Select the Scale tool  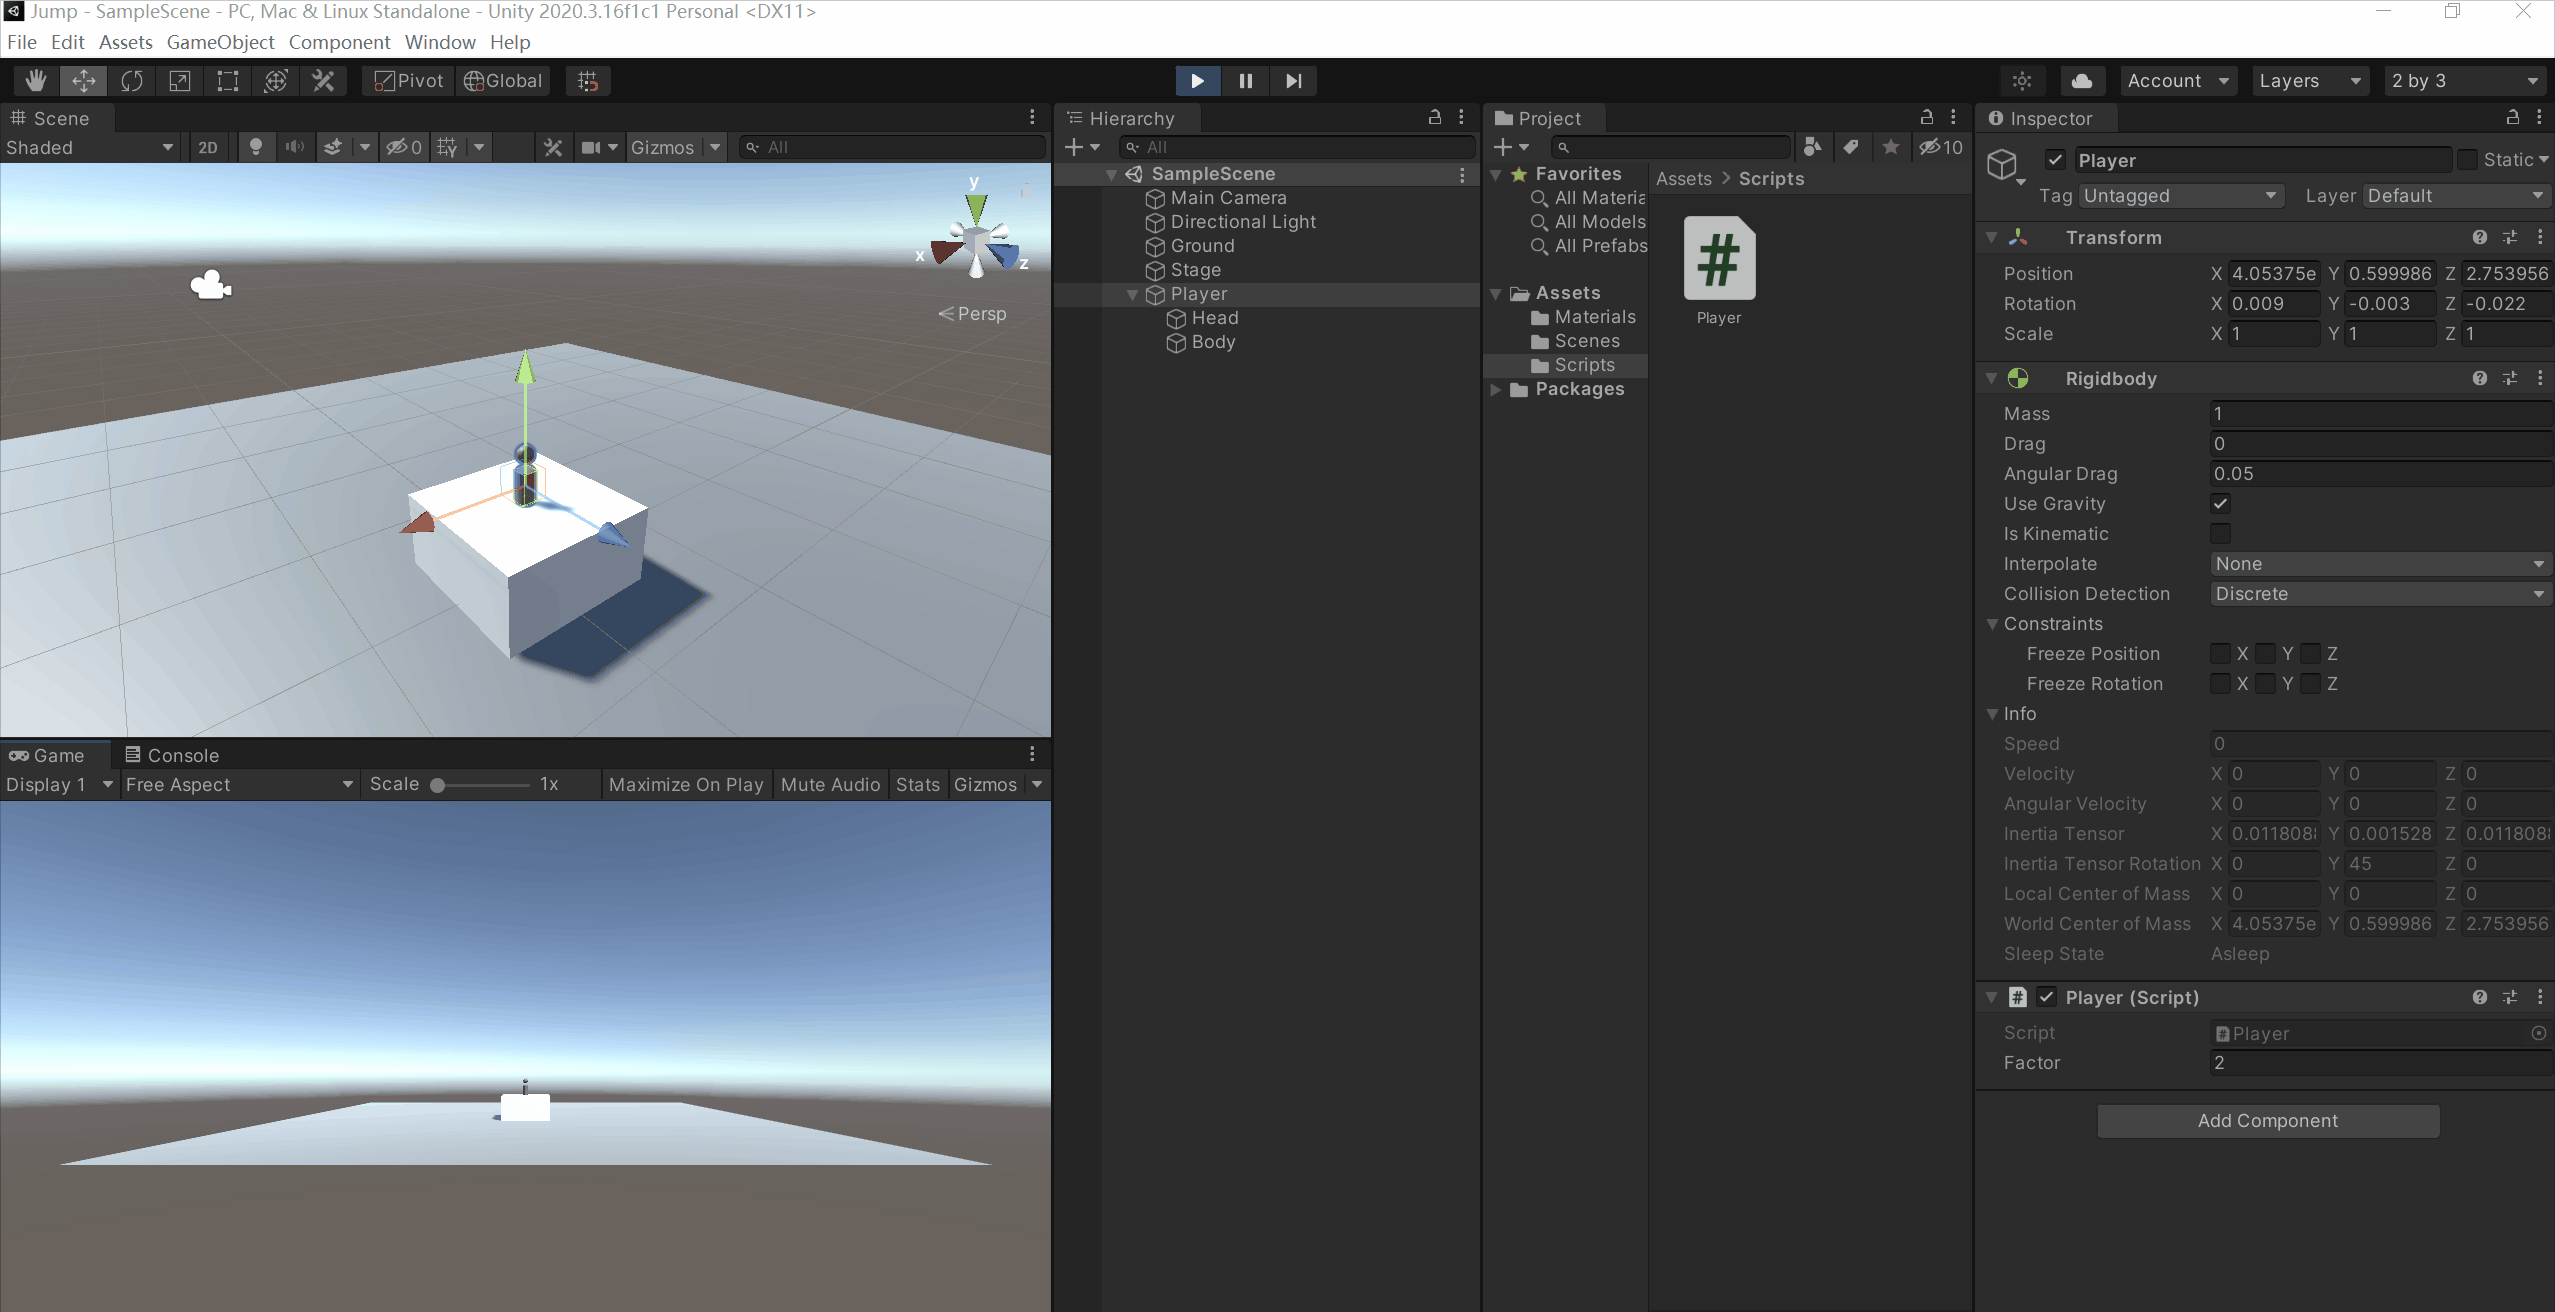[x=180, y=81]
